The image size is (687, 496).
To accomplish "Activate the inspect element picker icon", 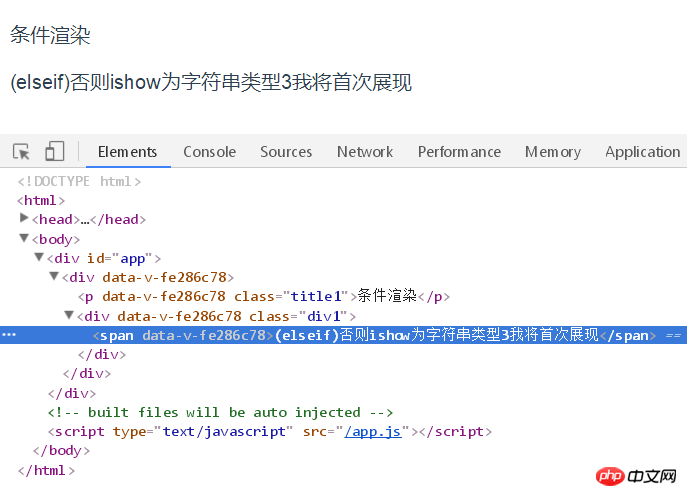I will tap(21, 152).
